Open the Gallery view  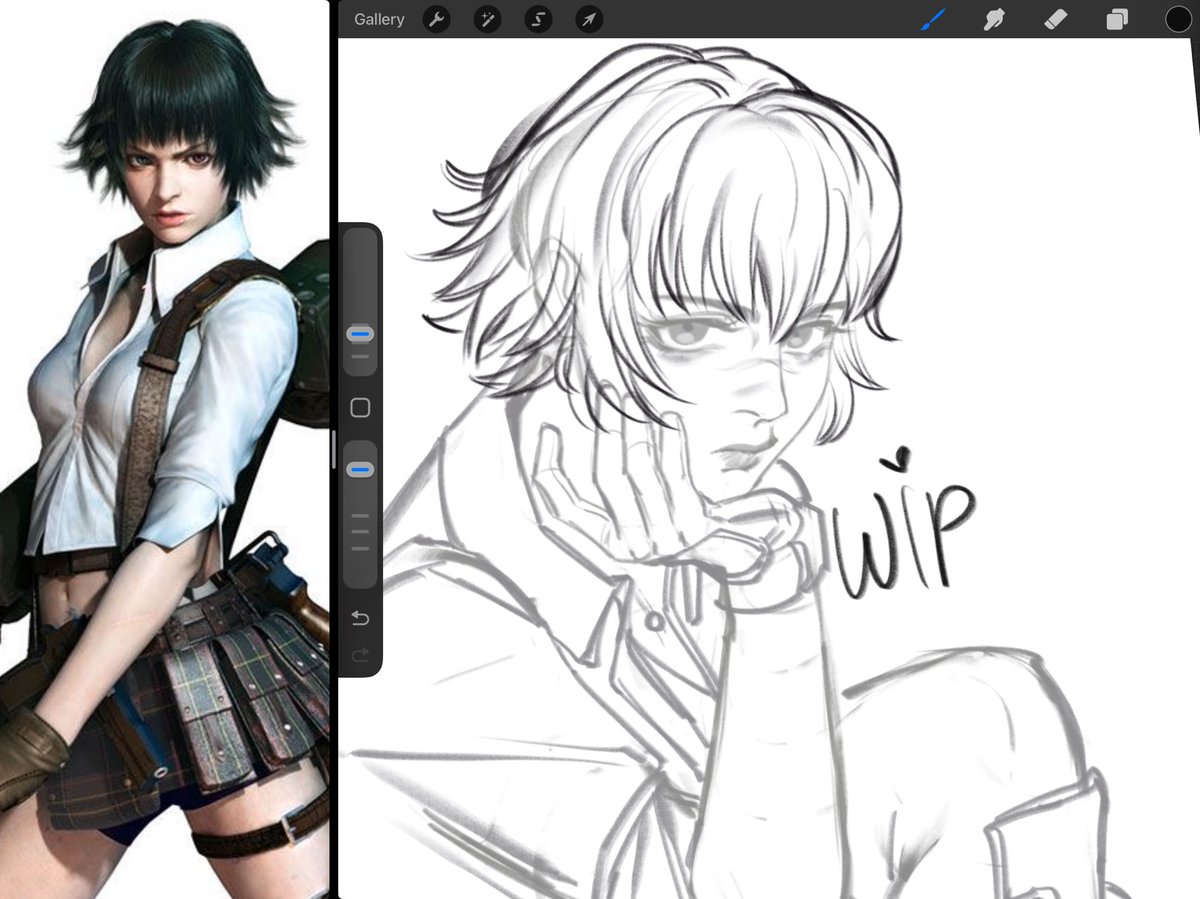[379, 19]
